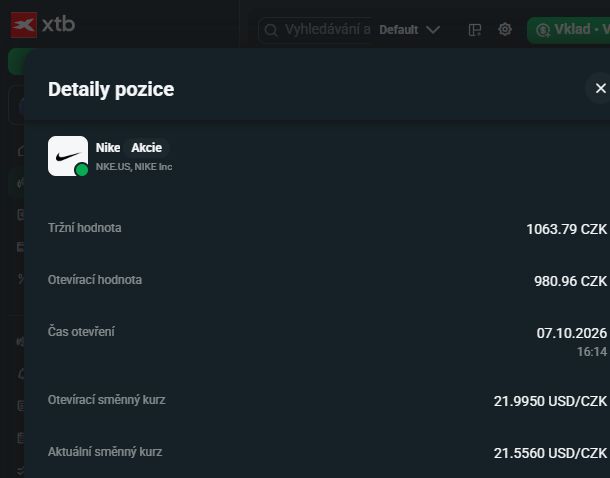This screenshot has width=610, height=478.
Task: Click the Akcie tag beside Nike
Action: (147, 148)
